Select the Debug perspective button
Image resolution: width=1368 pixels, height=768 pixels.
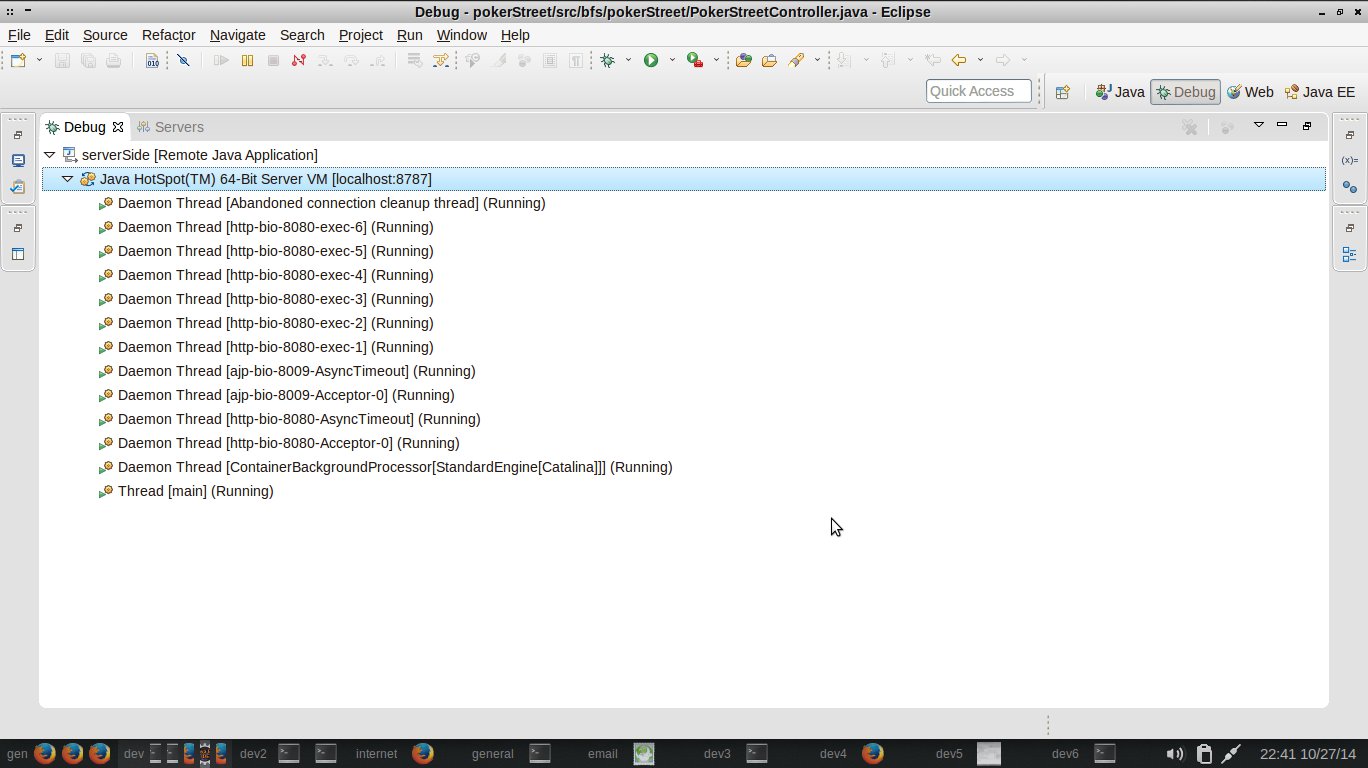click(1185, 92)
